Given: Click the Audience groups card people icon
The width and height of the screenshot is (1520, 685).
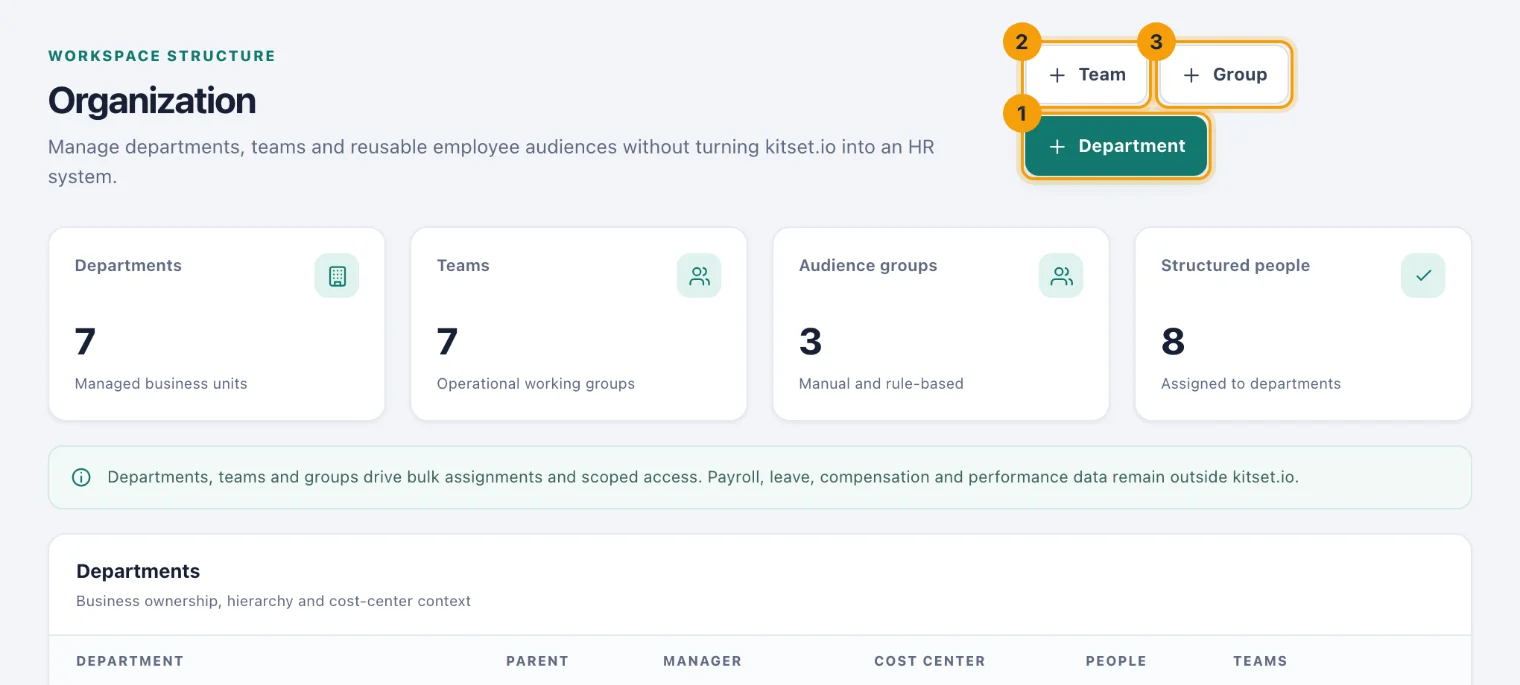Looking at the screenshot, I should click(1061, 276).
